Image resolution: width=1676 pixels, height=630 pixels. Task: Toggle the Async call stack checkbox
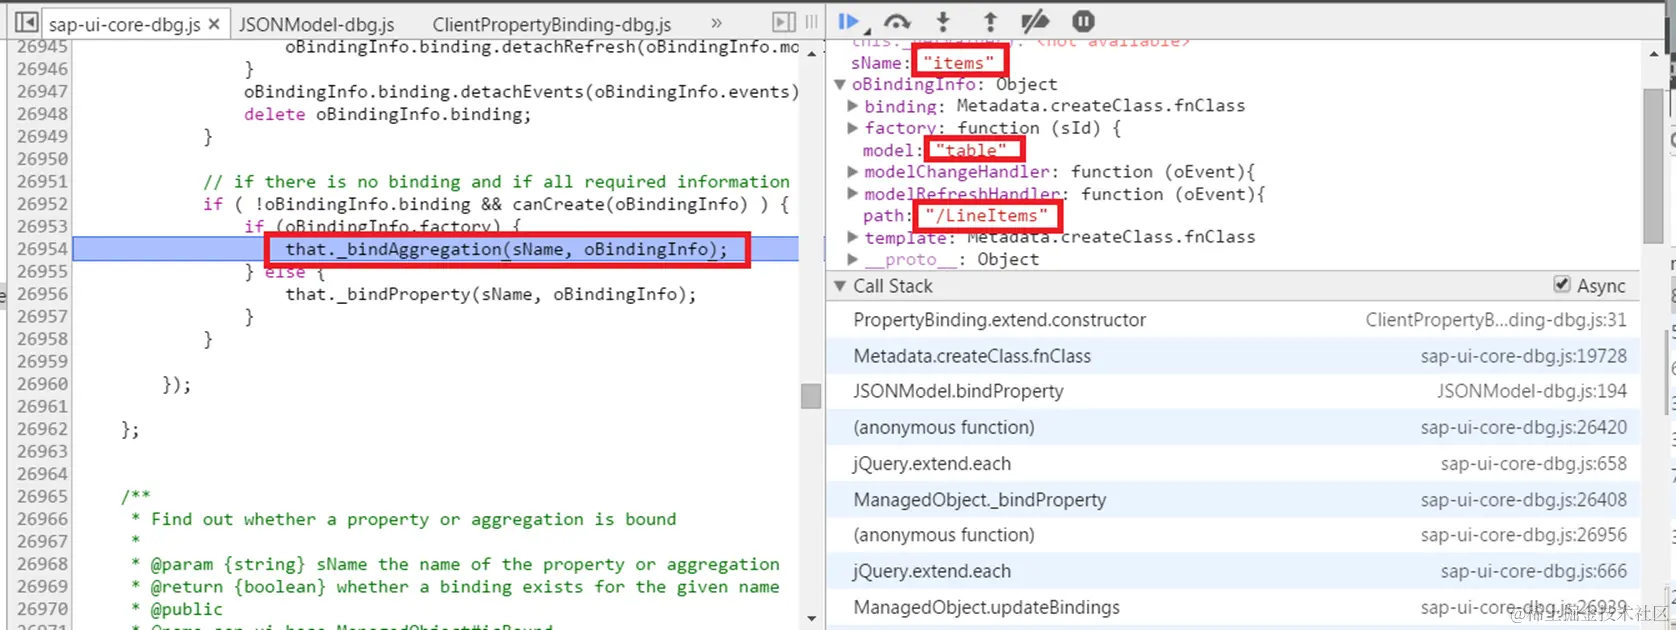point(1562,285)
